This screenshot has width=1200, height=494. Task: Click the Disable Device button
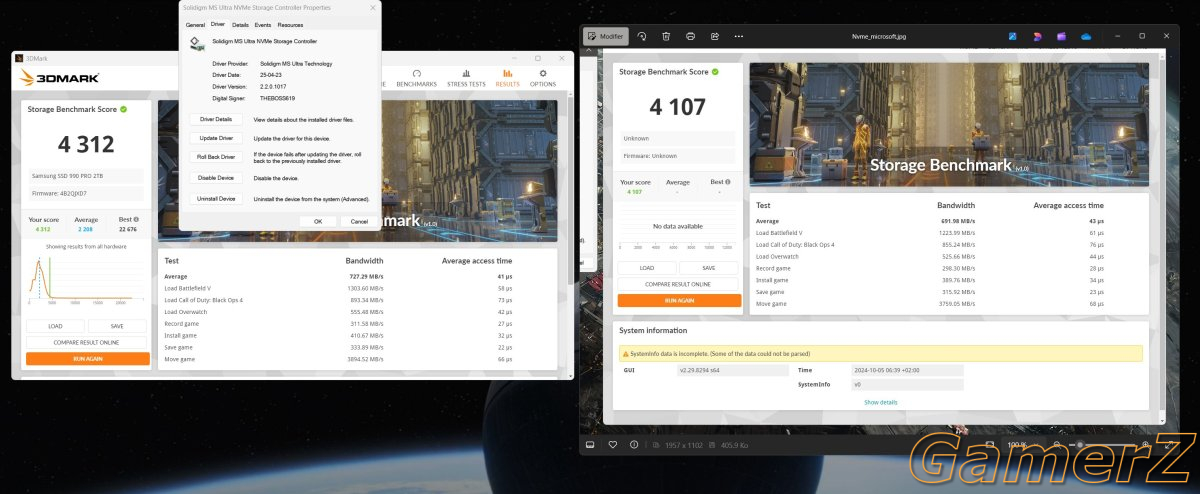click(x=216, y=177)
